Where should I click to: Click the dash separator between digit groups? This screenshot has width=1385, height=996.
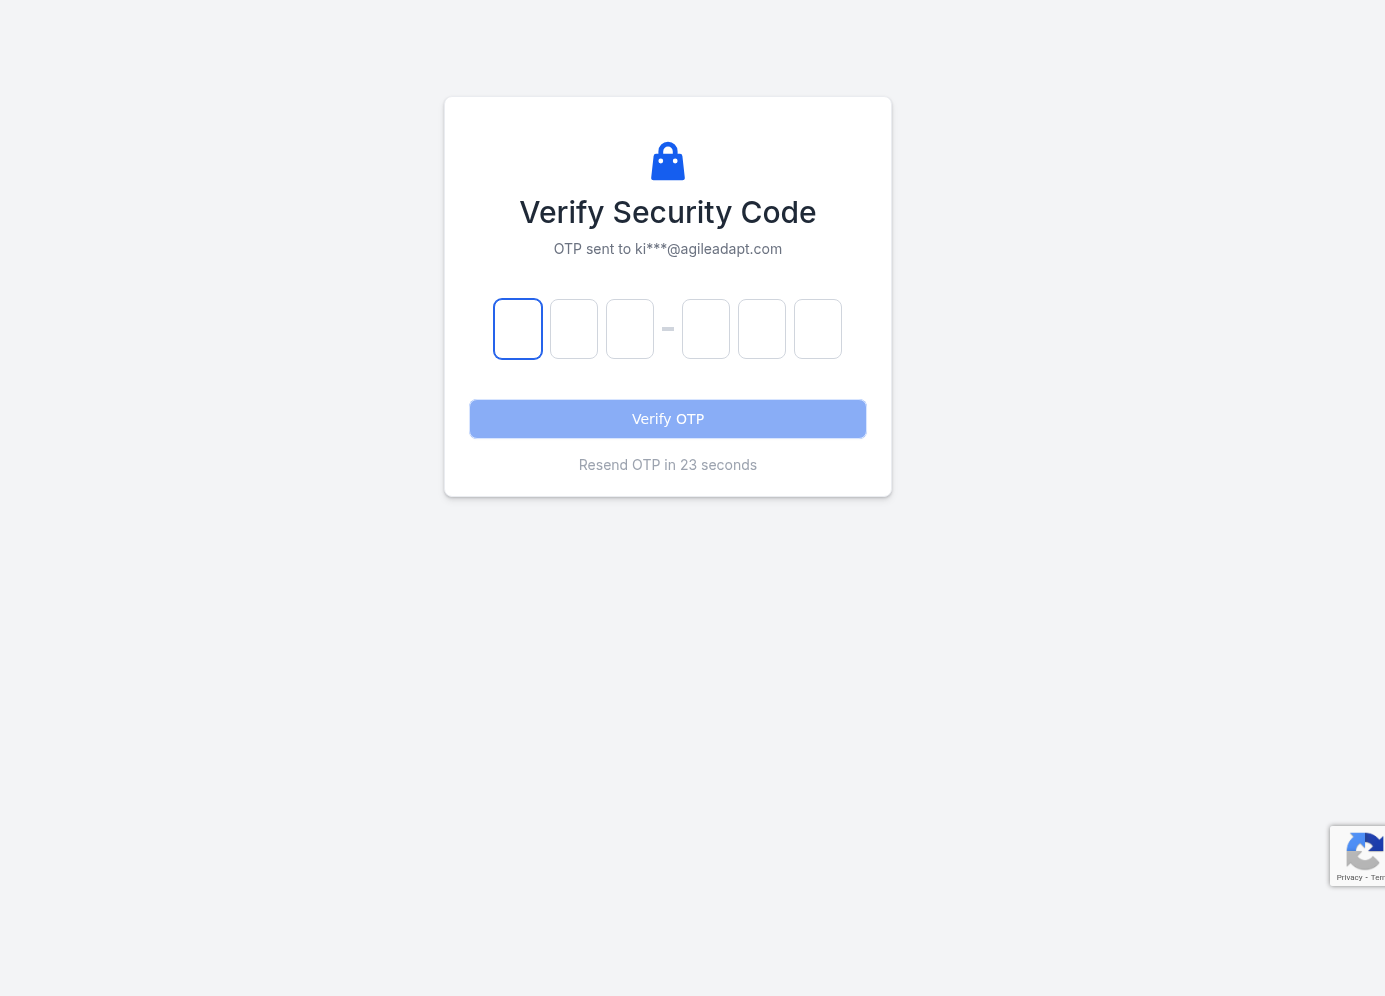click(x=668, y=329)
